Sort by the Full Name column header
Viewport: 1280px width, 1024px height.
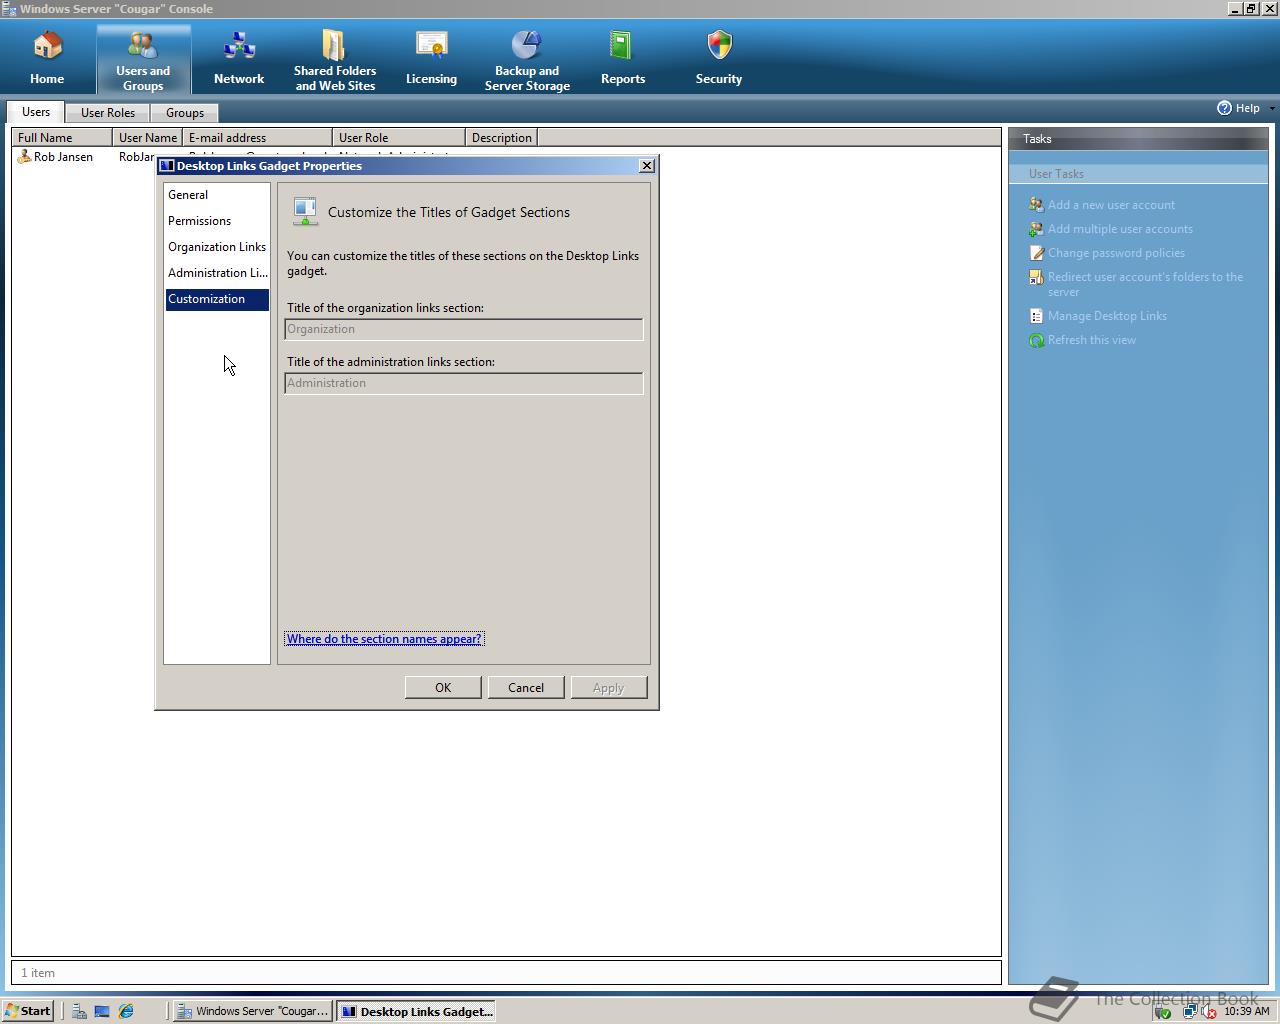click(62, 137)
